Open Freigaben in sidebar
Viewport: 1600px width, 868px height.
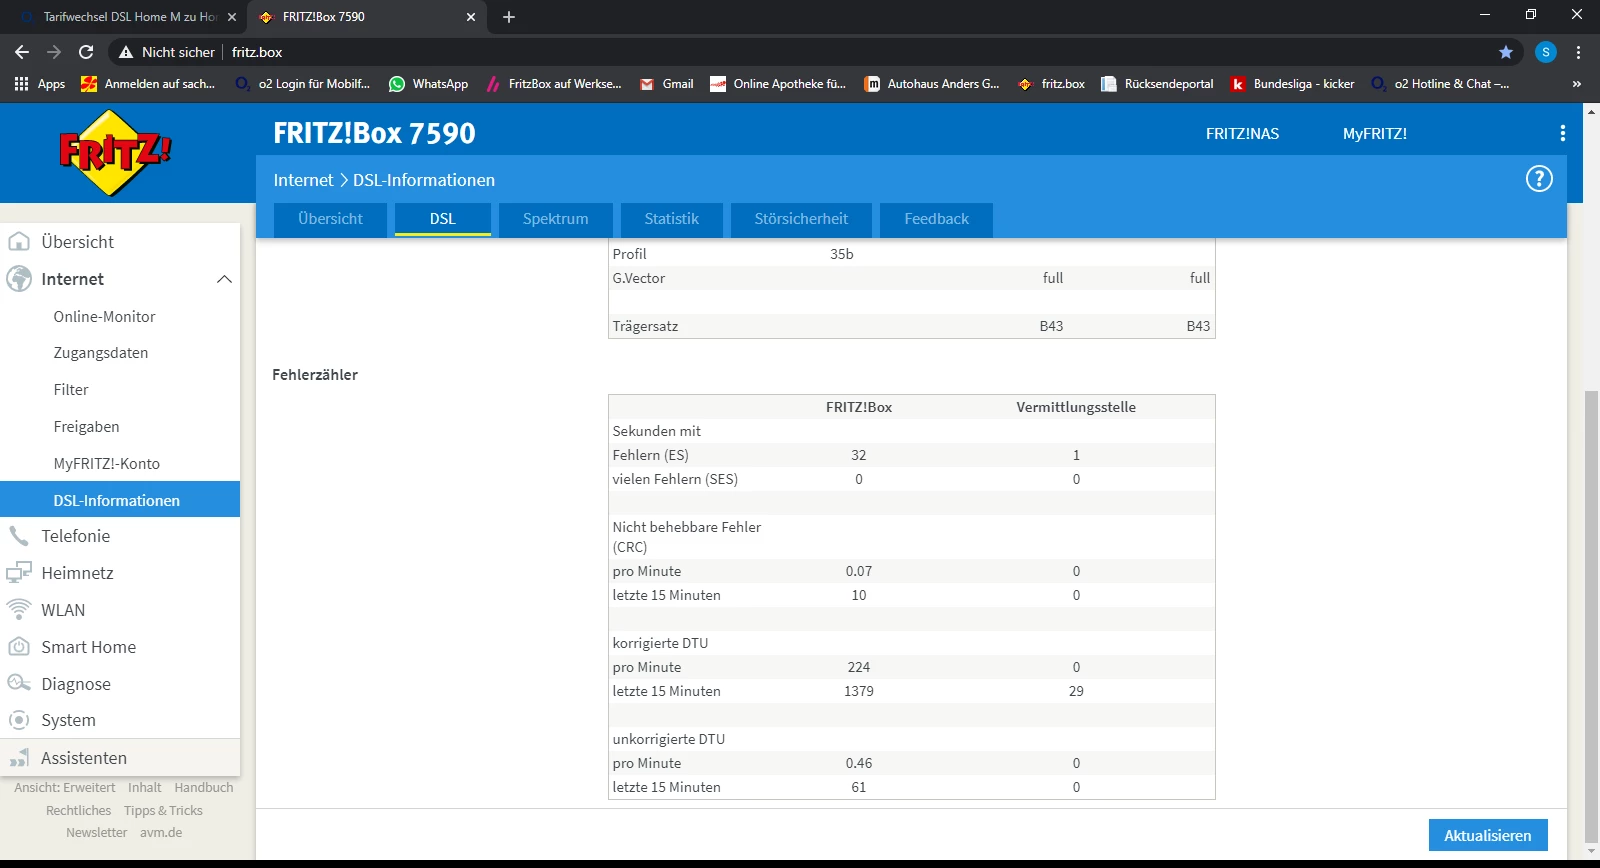point(86,427)
